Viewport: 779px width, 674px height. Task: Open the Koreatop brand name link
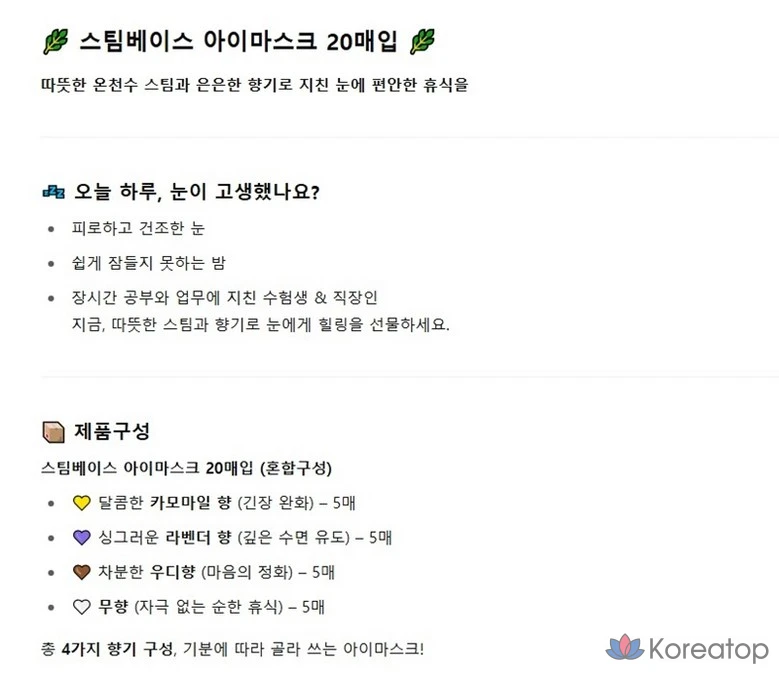pos(708,649)
